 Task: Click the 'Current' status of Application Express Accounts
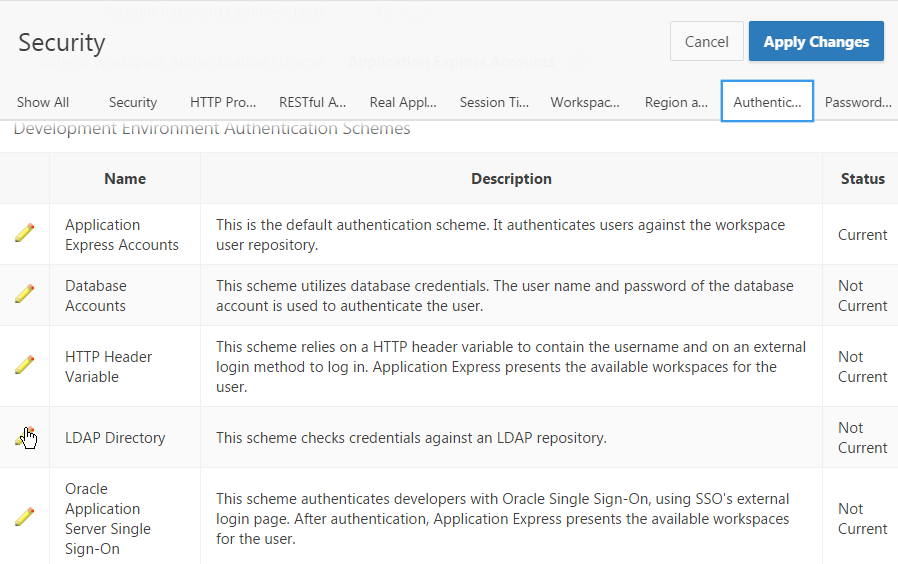point(862,235)
